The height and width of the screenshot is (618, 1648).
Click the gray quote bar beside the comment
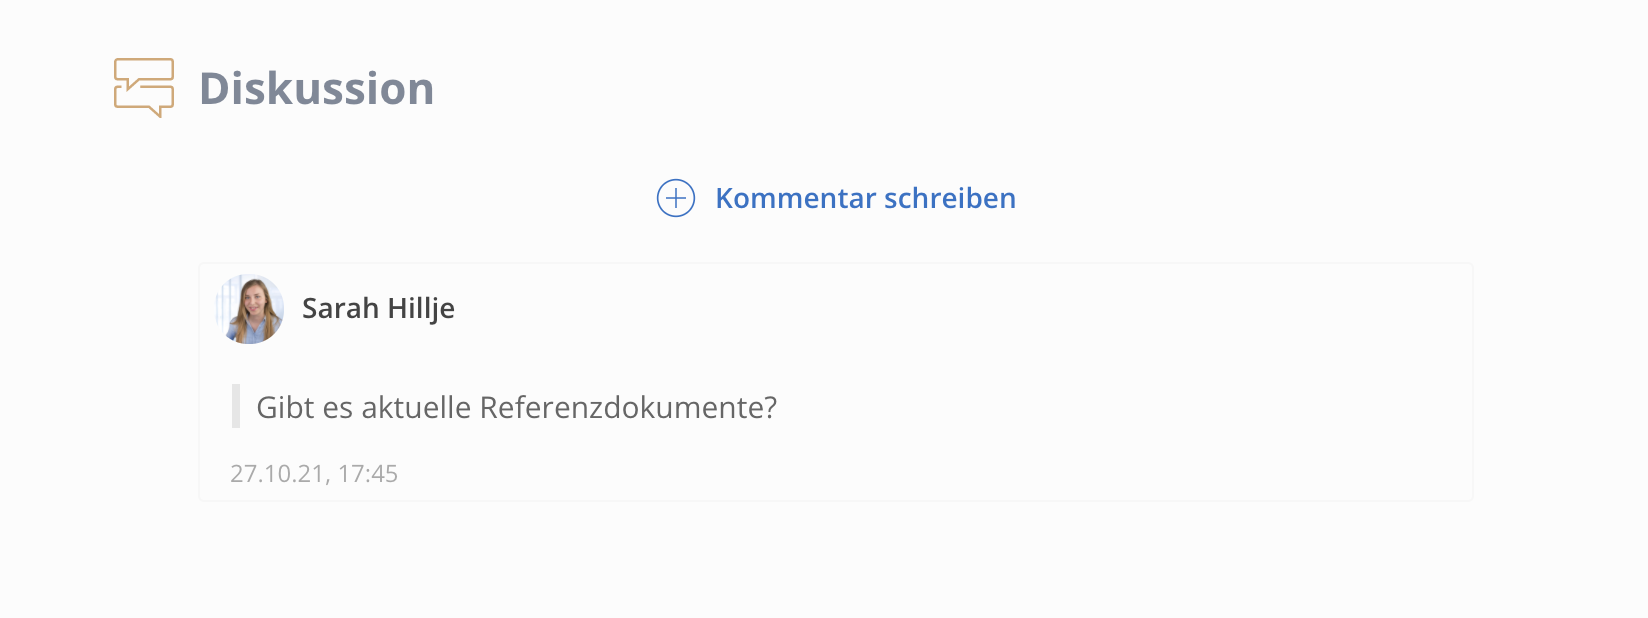pyautogui.click(x=236, y=406)
